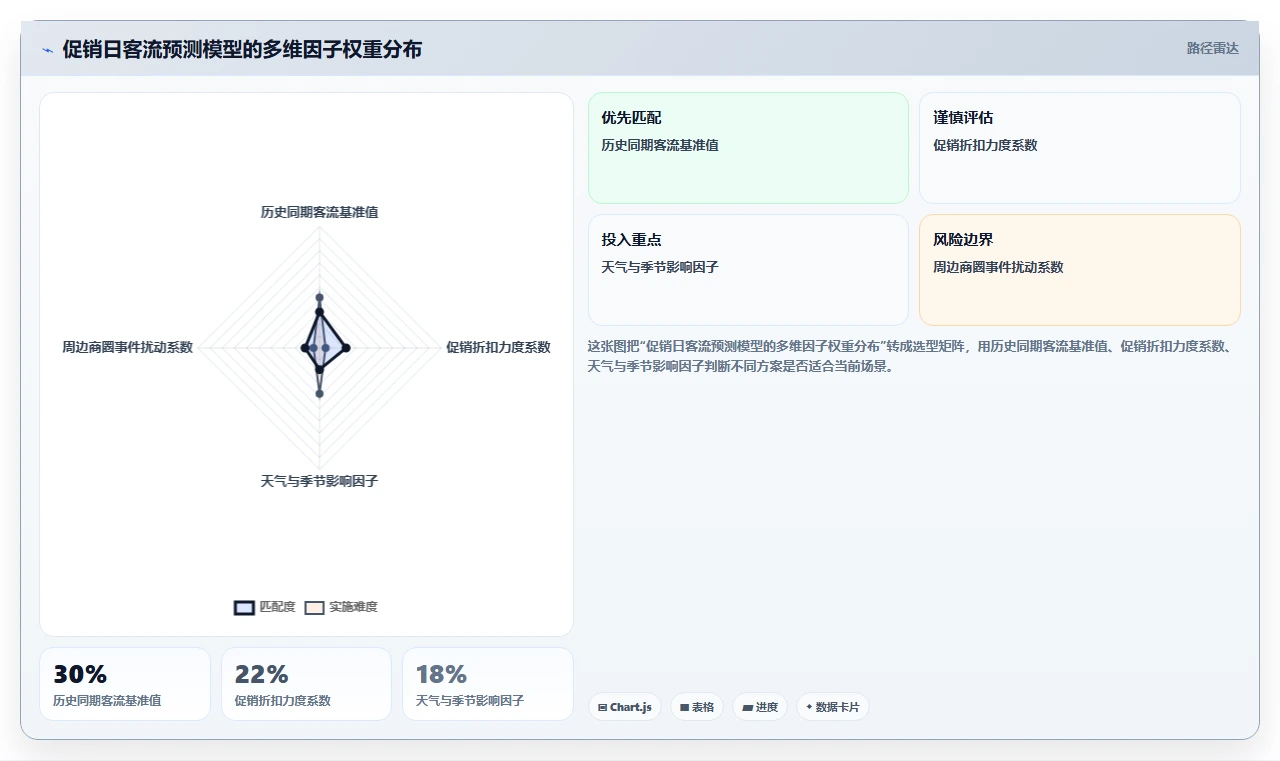Click the table icon in the 表格 tag
The image size is (1280, 761).
684,707
